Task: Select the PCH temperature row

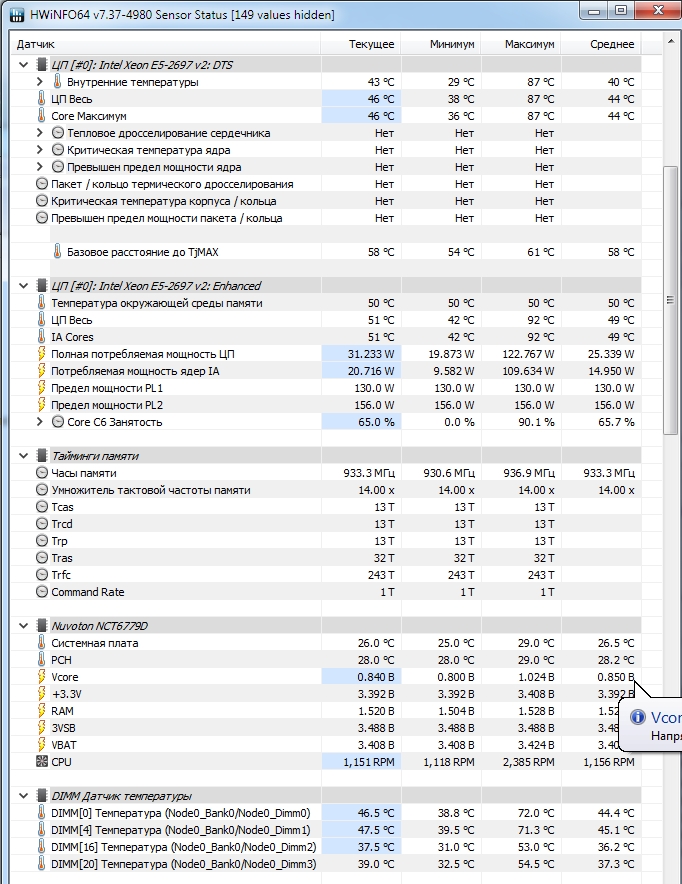Action: (x=326, y=660)
